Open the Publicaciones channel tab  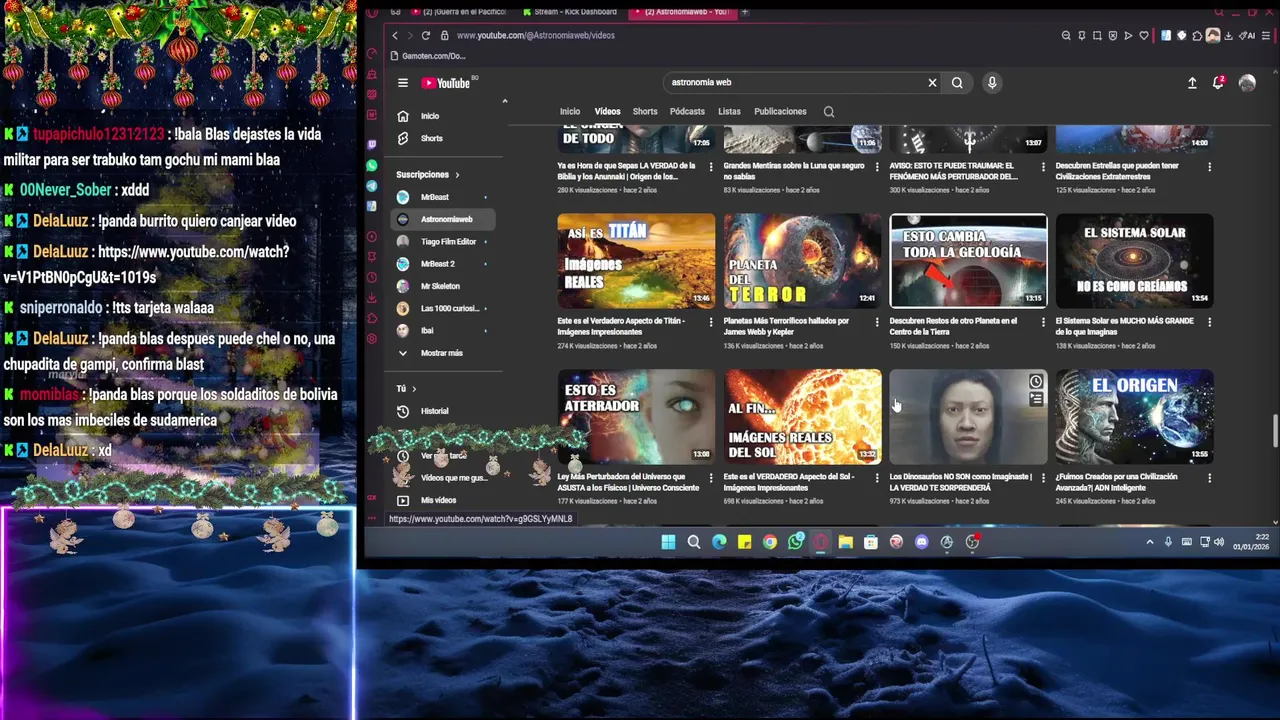coord(780,112)
